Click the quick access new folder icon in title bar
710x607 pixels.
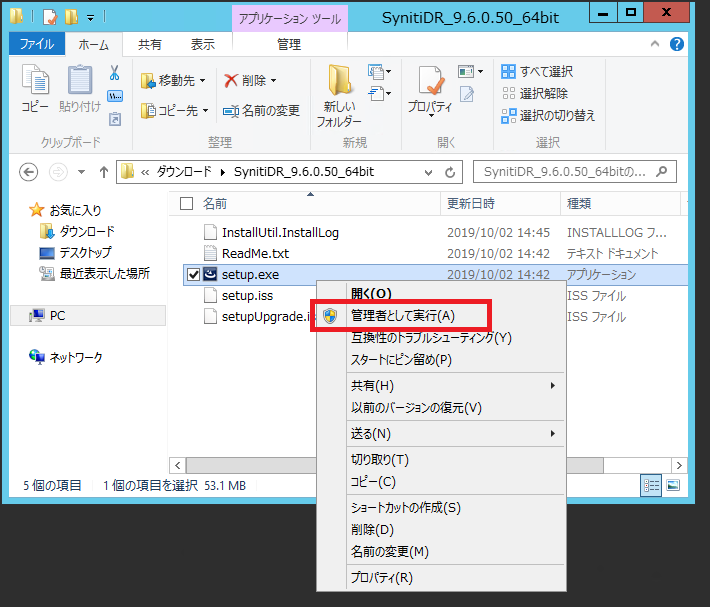pyautogui.click(x=71, y=17)
